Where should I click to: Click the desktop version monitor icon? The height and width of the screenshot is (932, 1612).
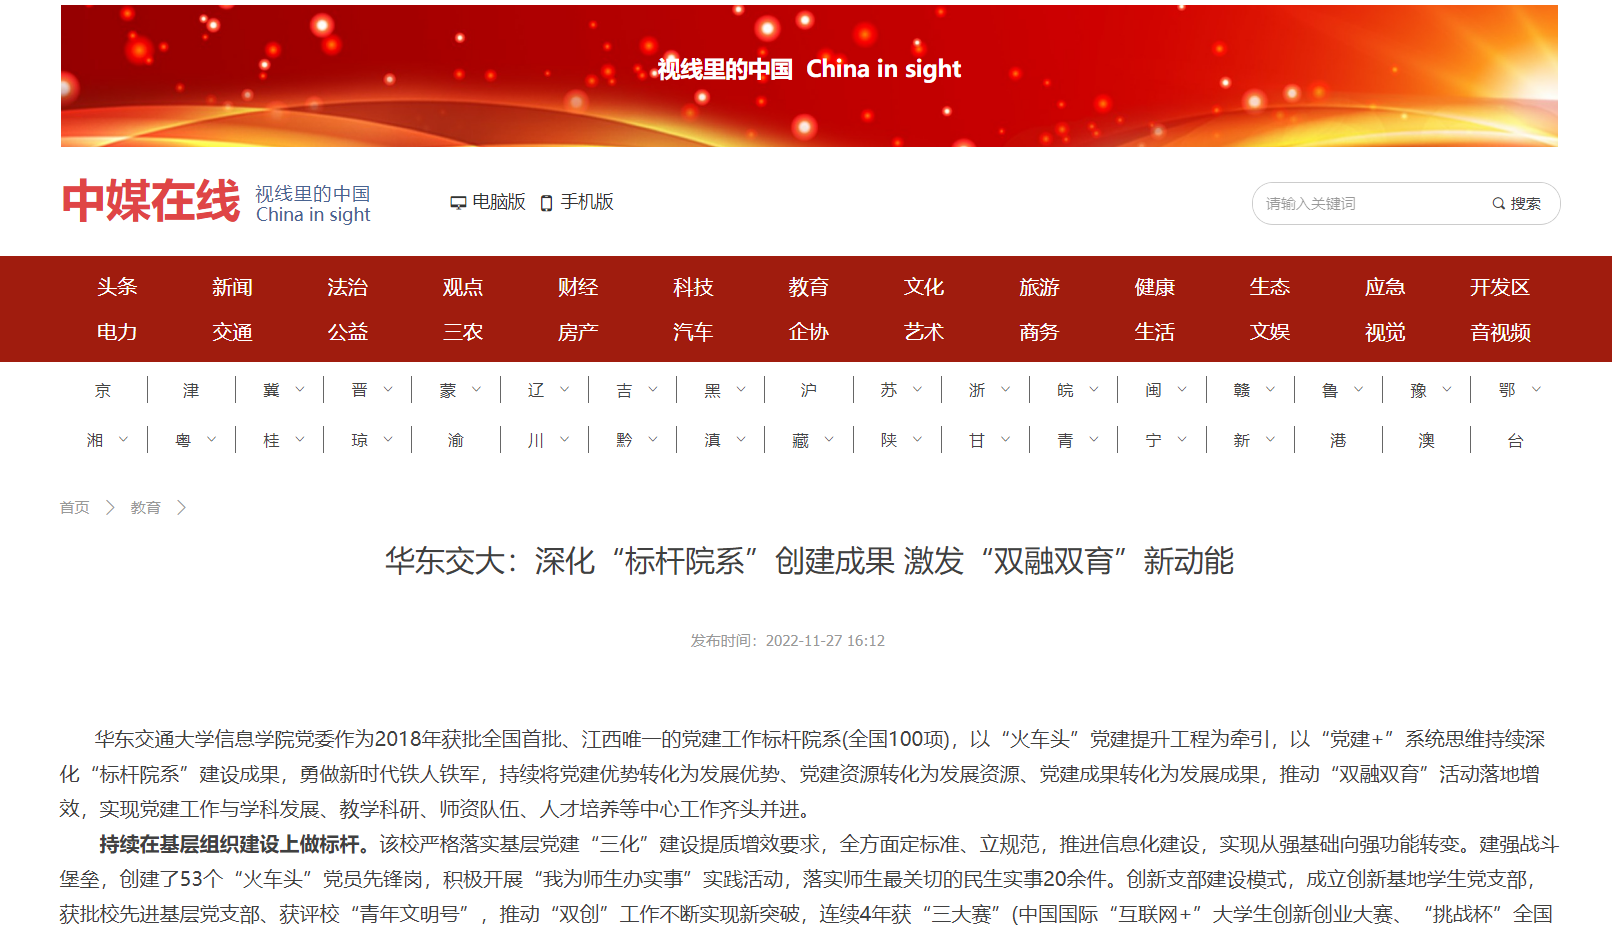click(458, 203)
